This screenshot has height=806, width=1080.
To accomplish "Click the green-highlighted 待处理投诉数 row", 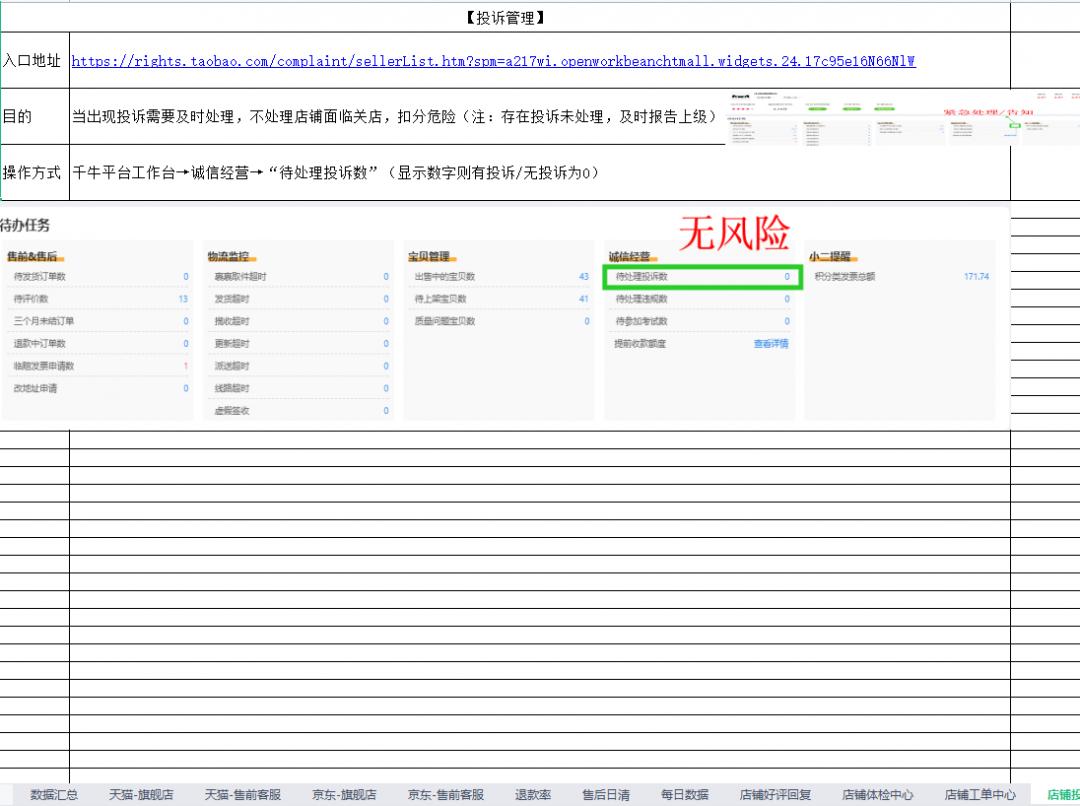I will (703, 277).
